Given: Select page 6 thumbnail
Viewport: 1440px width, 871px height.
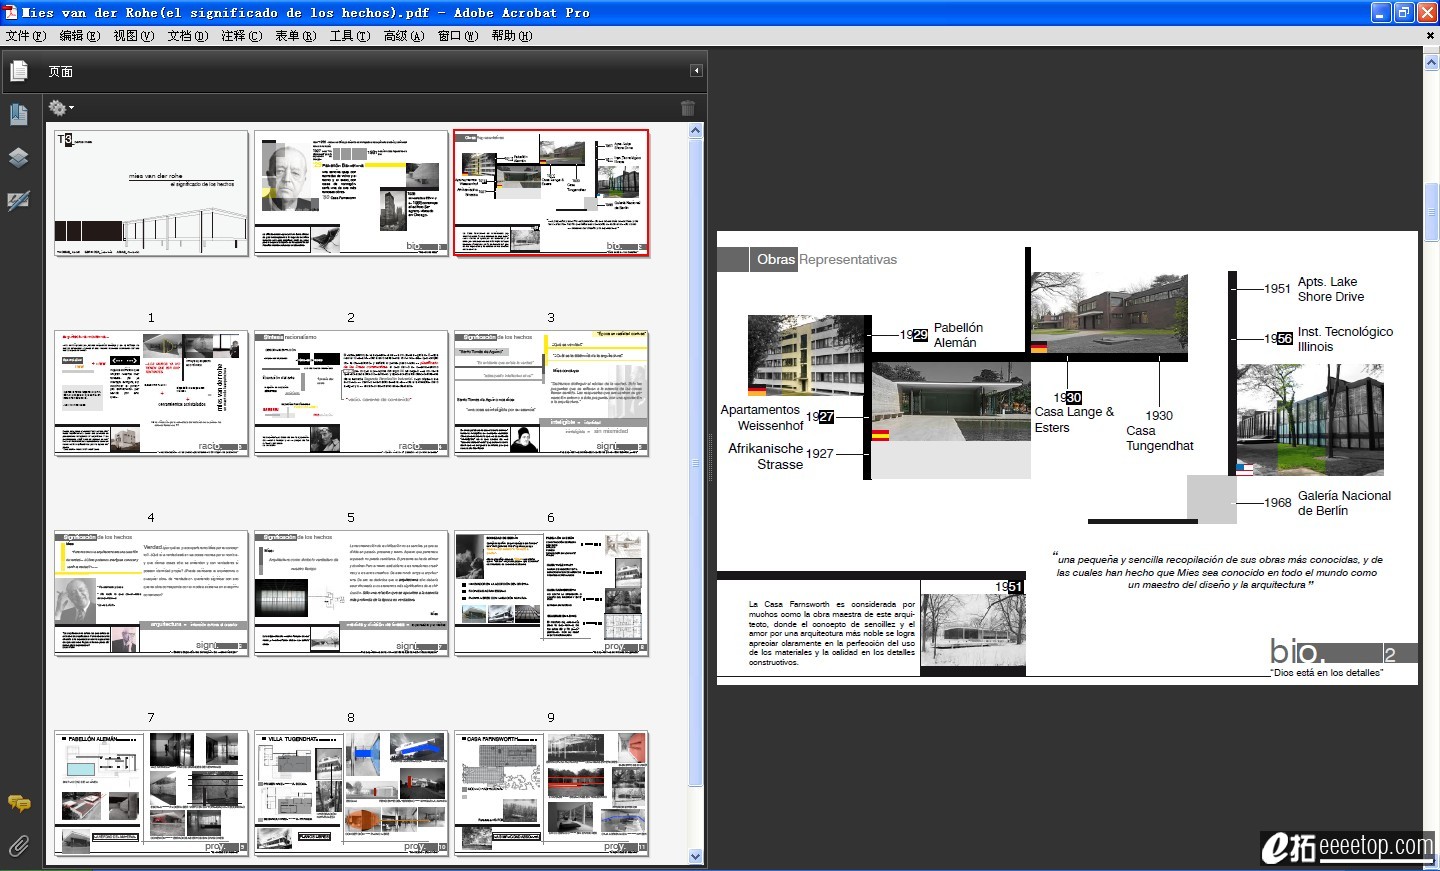Looking at the screenshot, I should tap(551, 393).
